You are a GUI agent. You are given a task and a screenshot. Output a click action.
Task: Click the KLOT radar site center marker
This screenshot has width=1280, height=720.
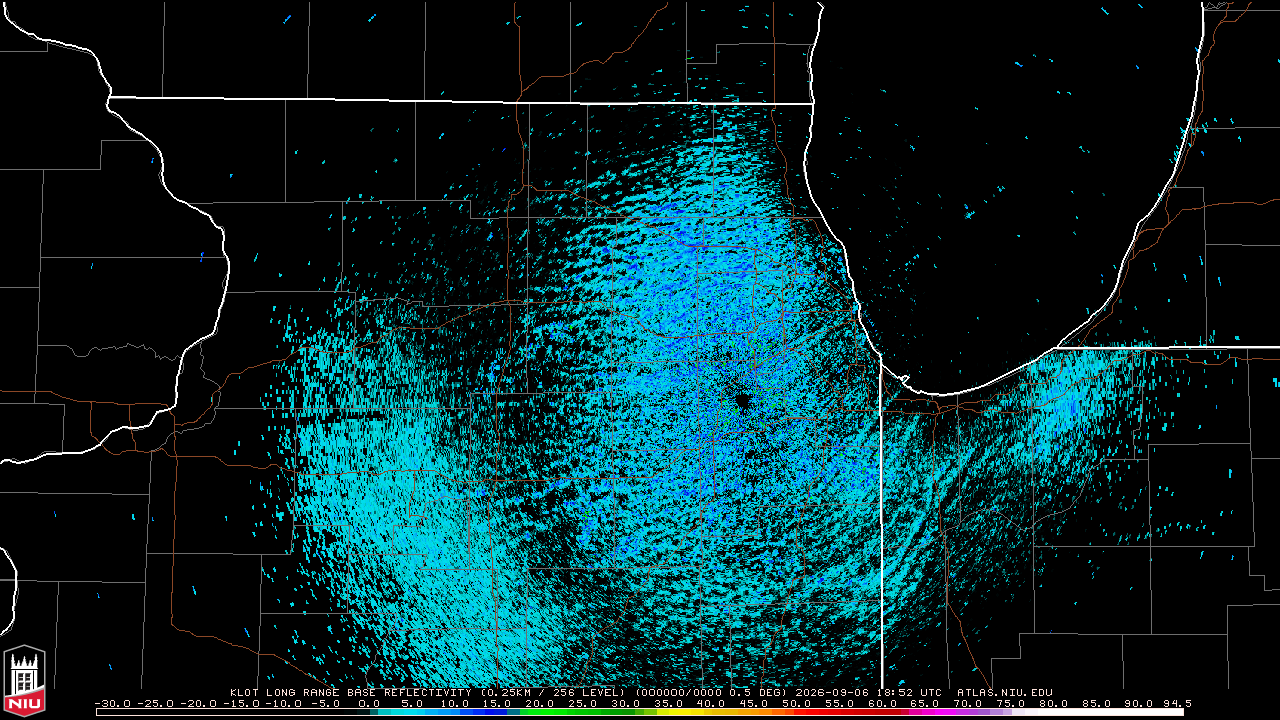click(x=742, y=401)
